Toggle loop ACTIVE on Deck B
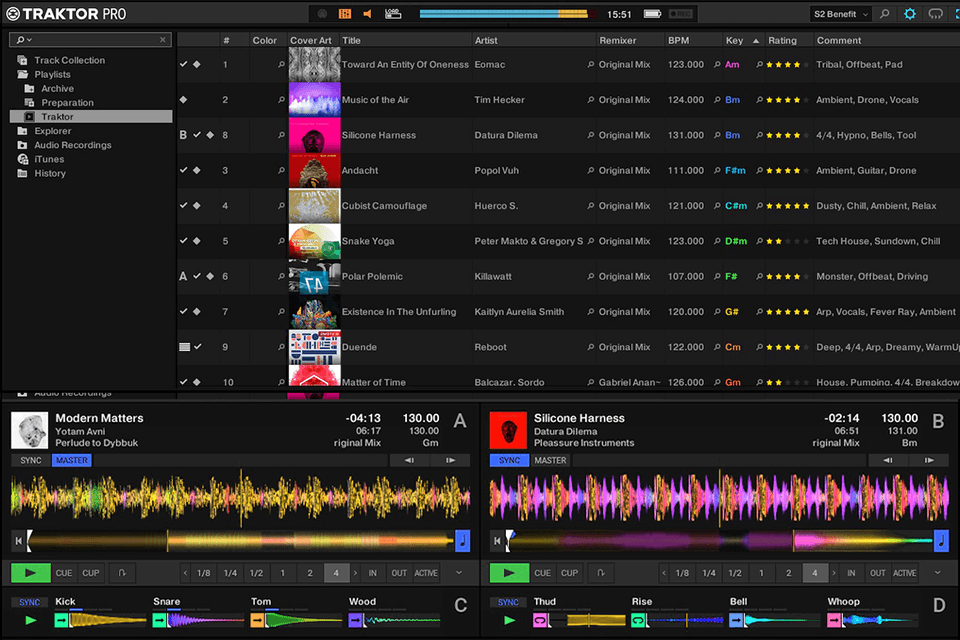The height and width of the screenshot is (640, 960). tap(904, 573)
